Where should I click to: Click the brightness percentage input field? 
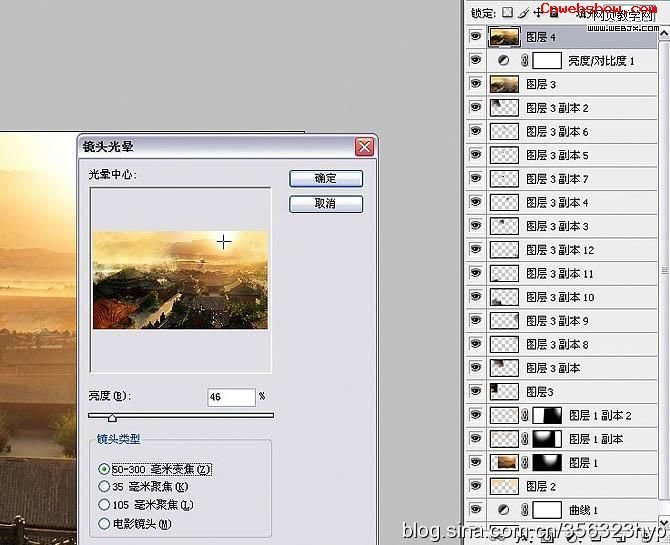[231, 397]
